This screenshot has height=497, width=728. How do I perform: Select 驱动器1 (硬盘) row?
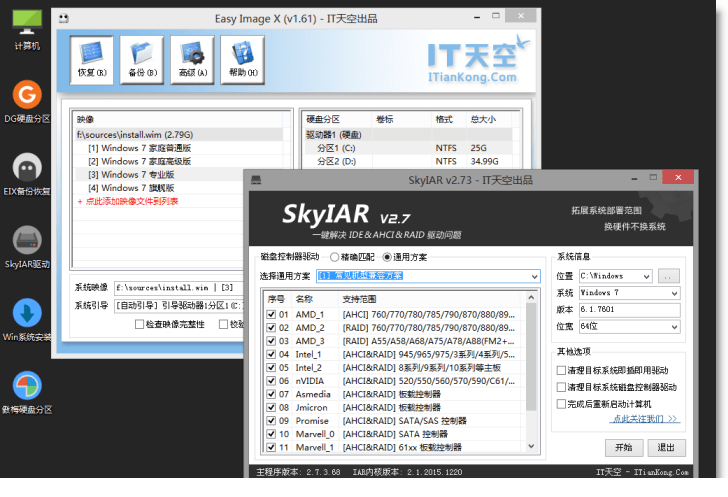[409, 135]
